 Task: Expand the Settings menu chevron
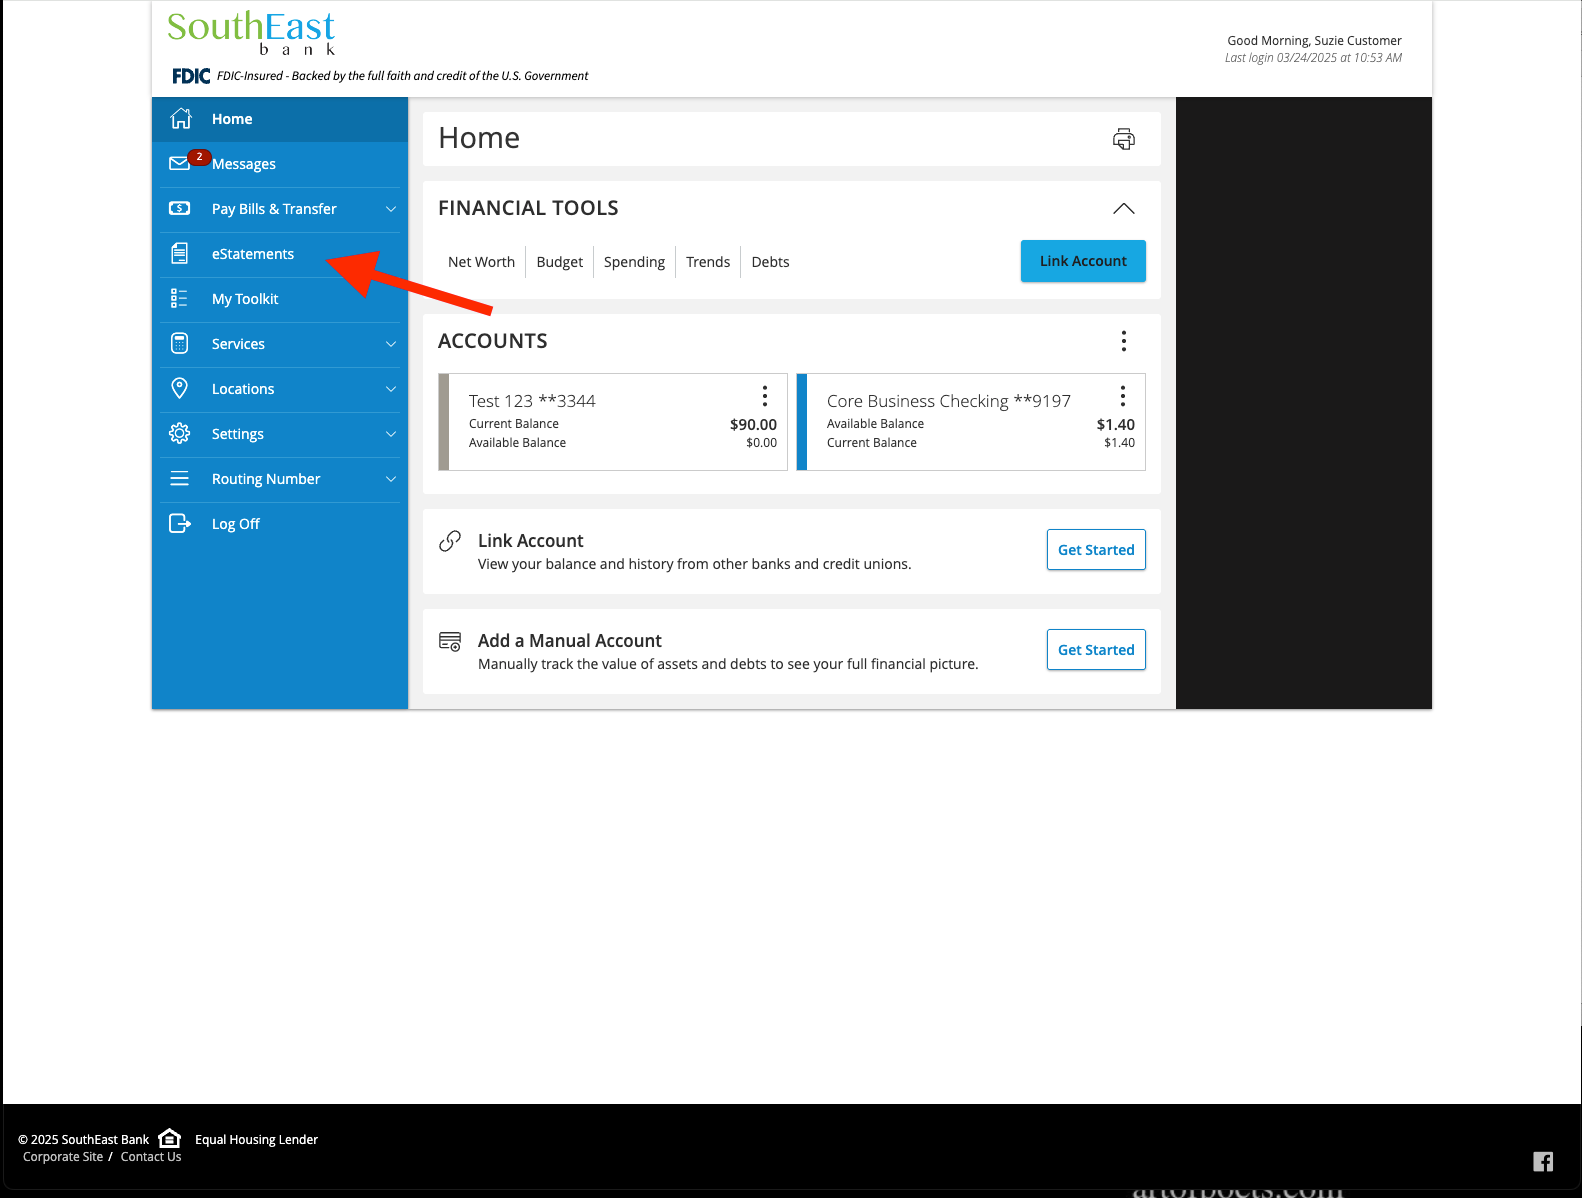(x=391, y=434)
